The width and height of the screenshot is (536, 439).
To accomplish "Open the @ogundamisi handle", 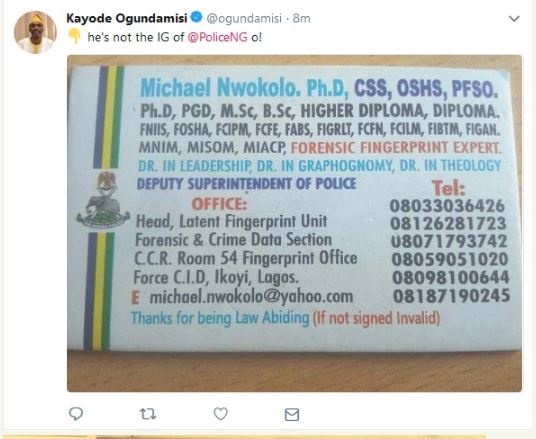I will pyautogui.click(x=244, y=18).
